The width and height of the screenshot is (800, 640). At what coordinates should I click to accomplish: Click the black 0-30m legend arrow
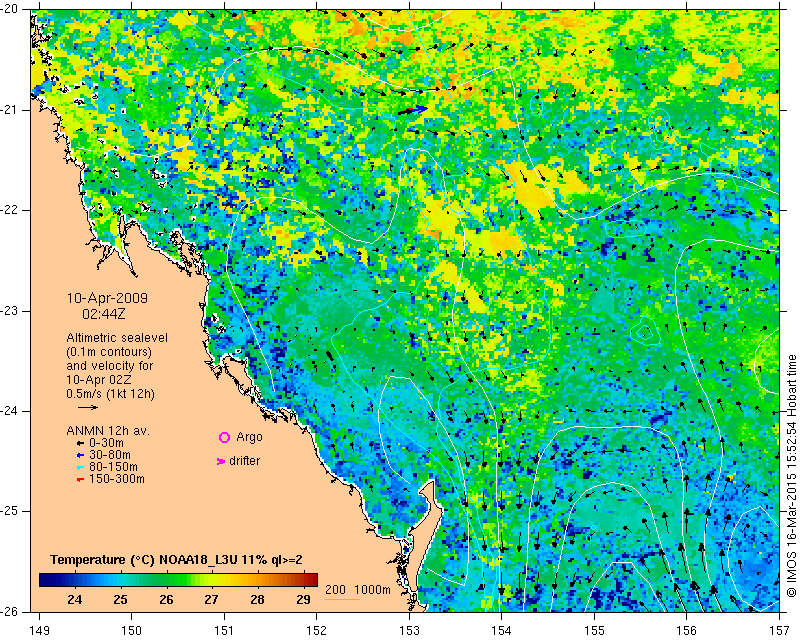(x=80, y=444)
